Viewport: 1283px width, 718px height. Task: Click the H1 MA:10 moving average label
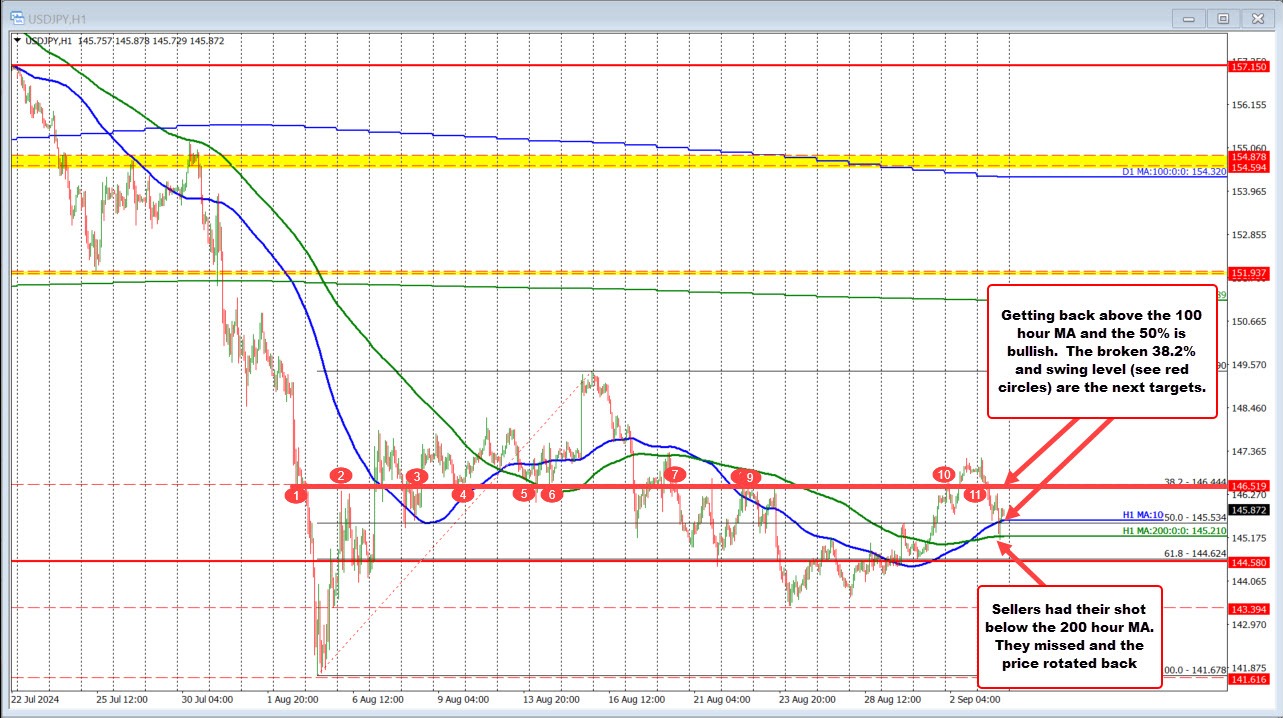coord(1141,513)
